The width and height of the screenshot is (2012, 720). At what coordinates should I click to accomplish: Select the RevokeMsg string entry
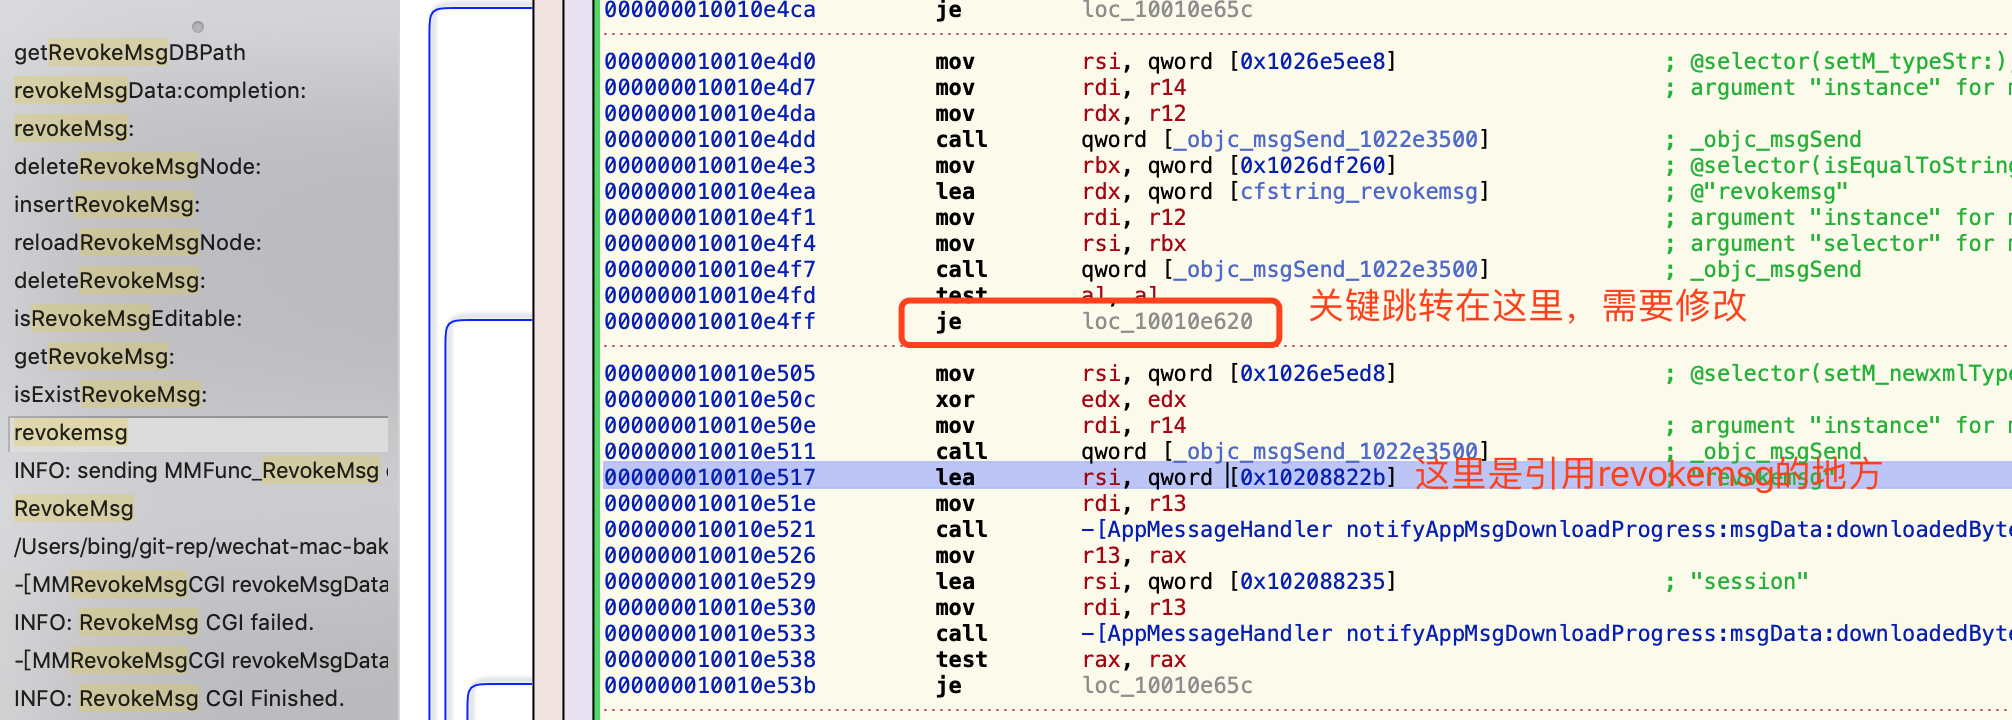point(74,508)
